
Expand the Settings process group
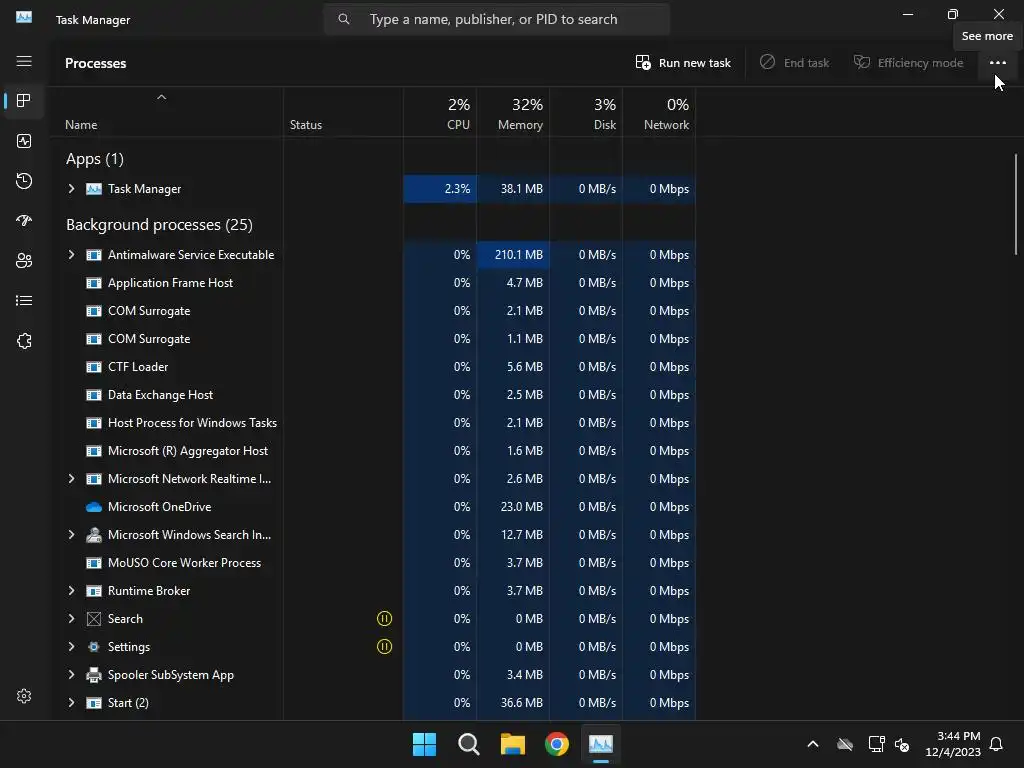point(71,647)
